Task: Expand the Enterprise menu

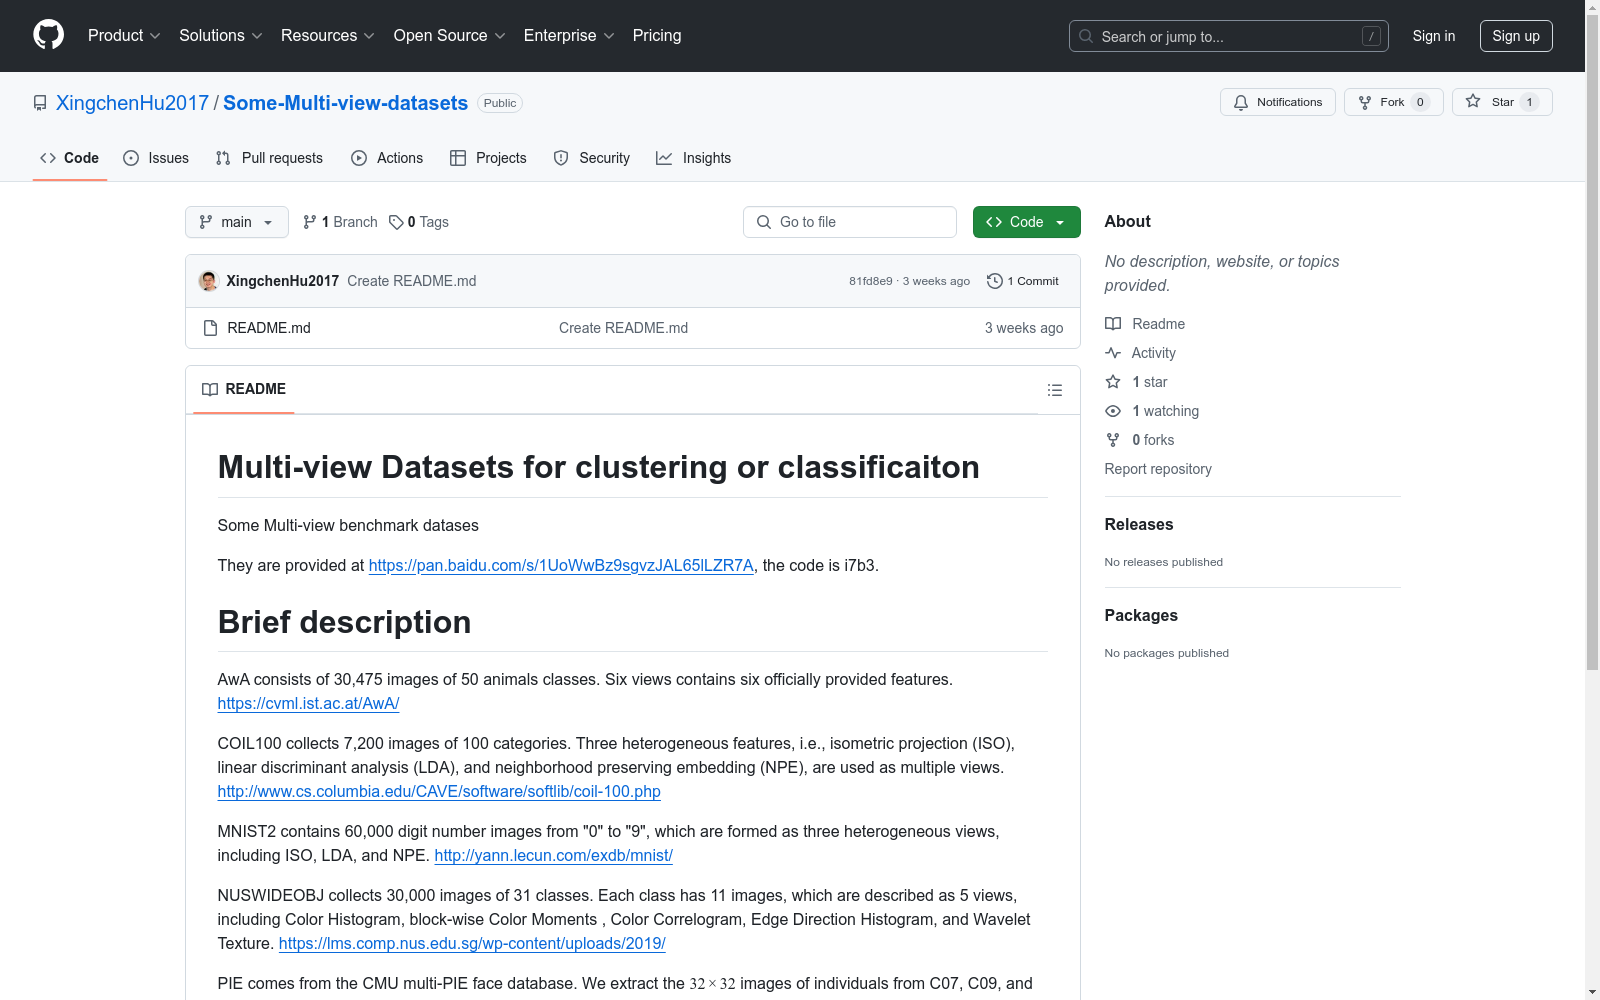Action: coord(569,35)
